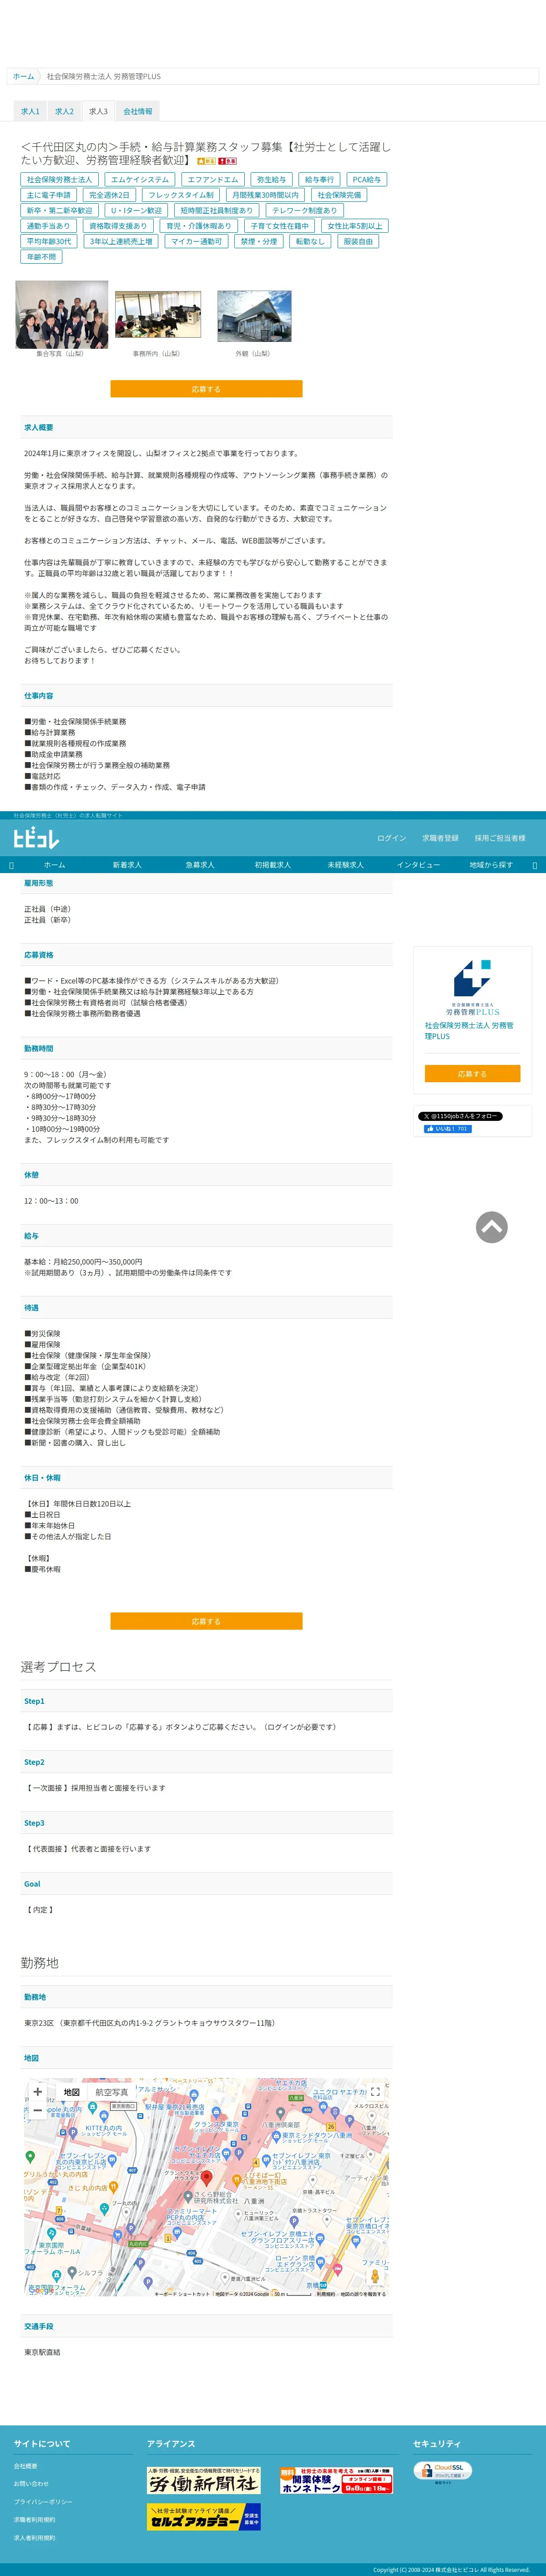View the 外観 building exterior photo
Image resolution: width=546 pixels, height=2576 pixels.
click(254, 316)
